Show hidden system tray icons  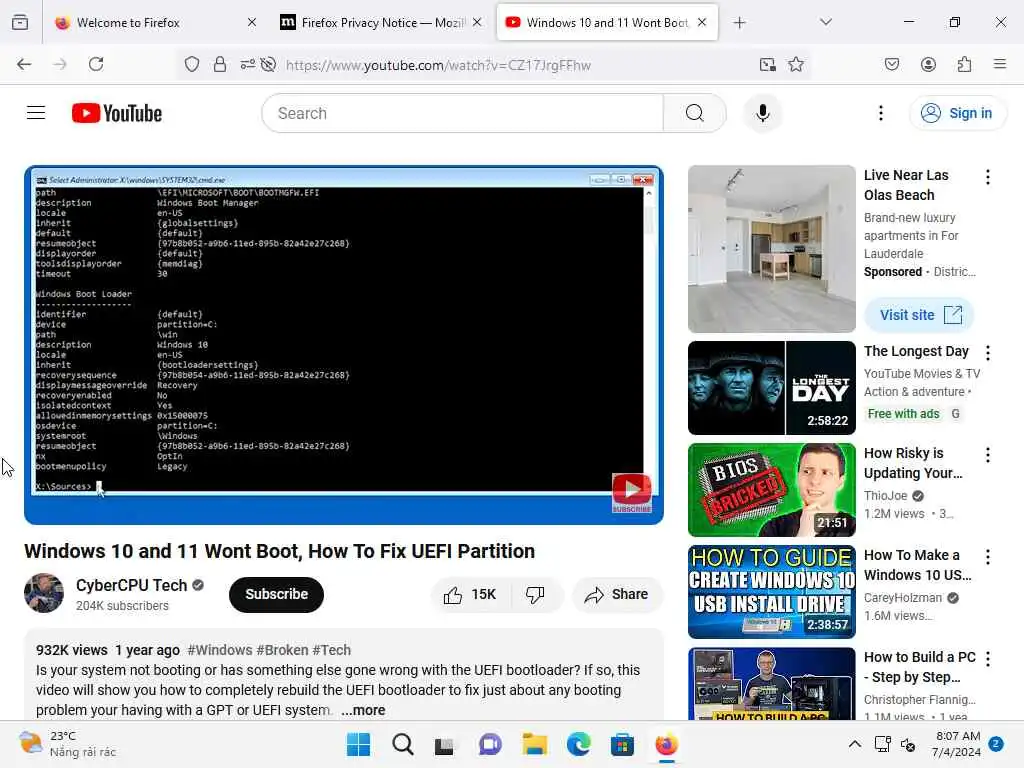click(854, 744)
